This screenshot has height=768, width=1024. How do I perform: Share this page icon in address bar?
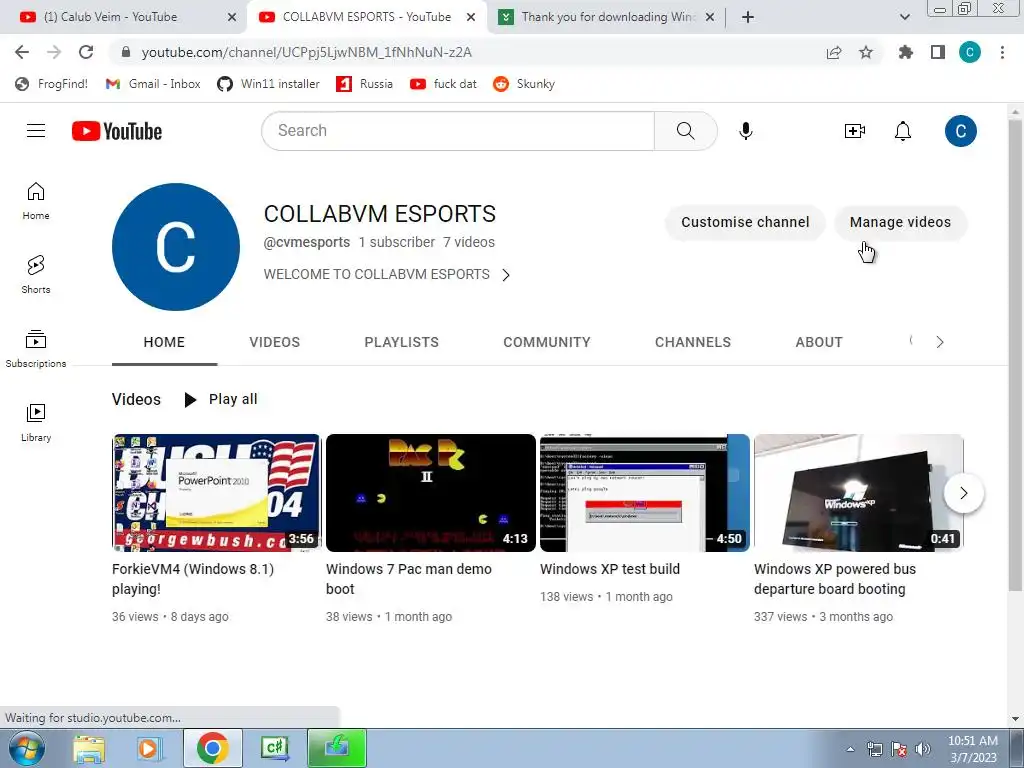coord(834,52)
